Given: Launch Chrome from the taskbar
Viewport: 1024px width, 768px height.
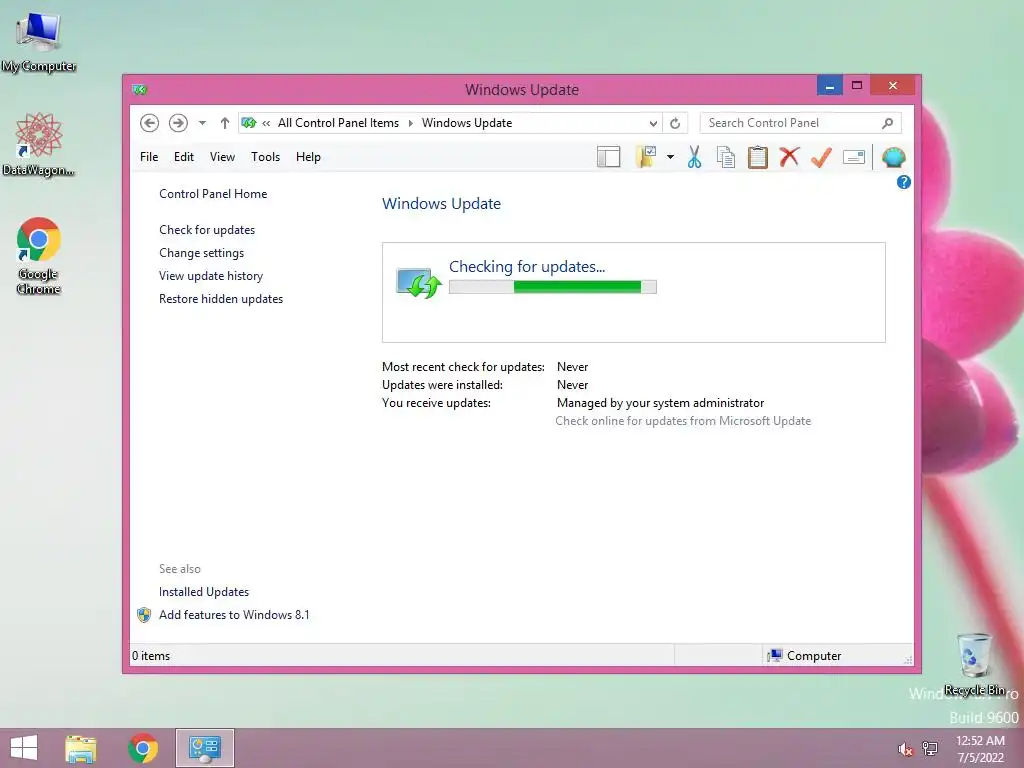Looking at the screenshot, I should coord(143,748).
